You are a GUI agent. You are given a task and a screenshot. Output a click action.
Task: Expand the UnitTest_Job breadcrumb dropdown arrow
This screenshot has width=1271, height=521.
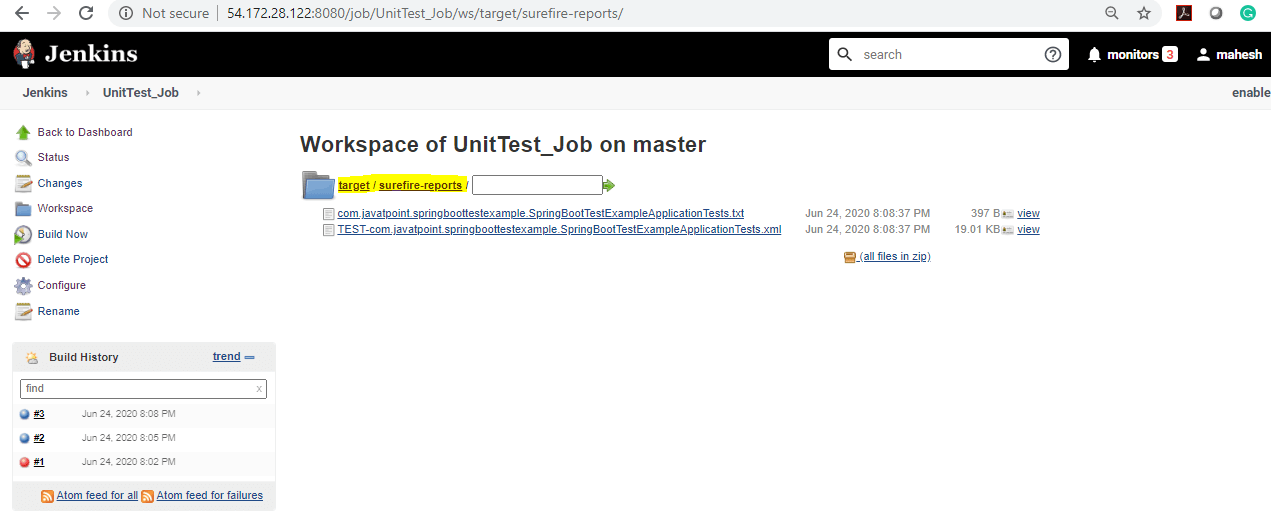pos(198,93)
